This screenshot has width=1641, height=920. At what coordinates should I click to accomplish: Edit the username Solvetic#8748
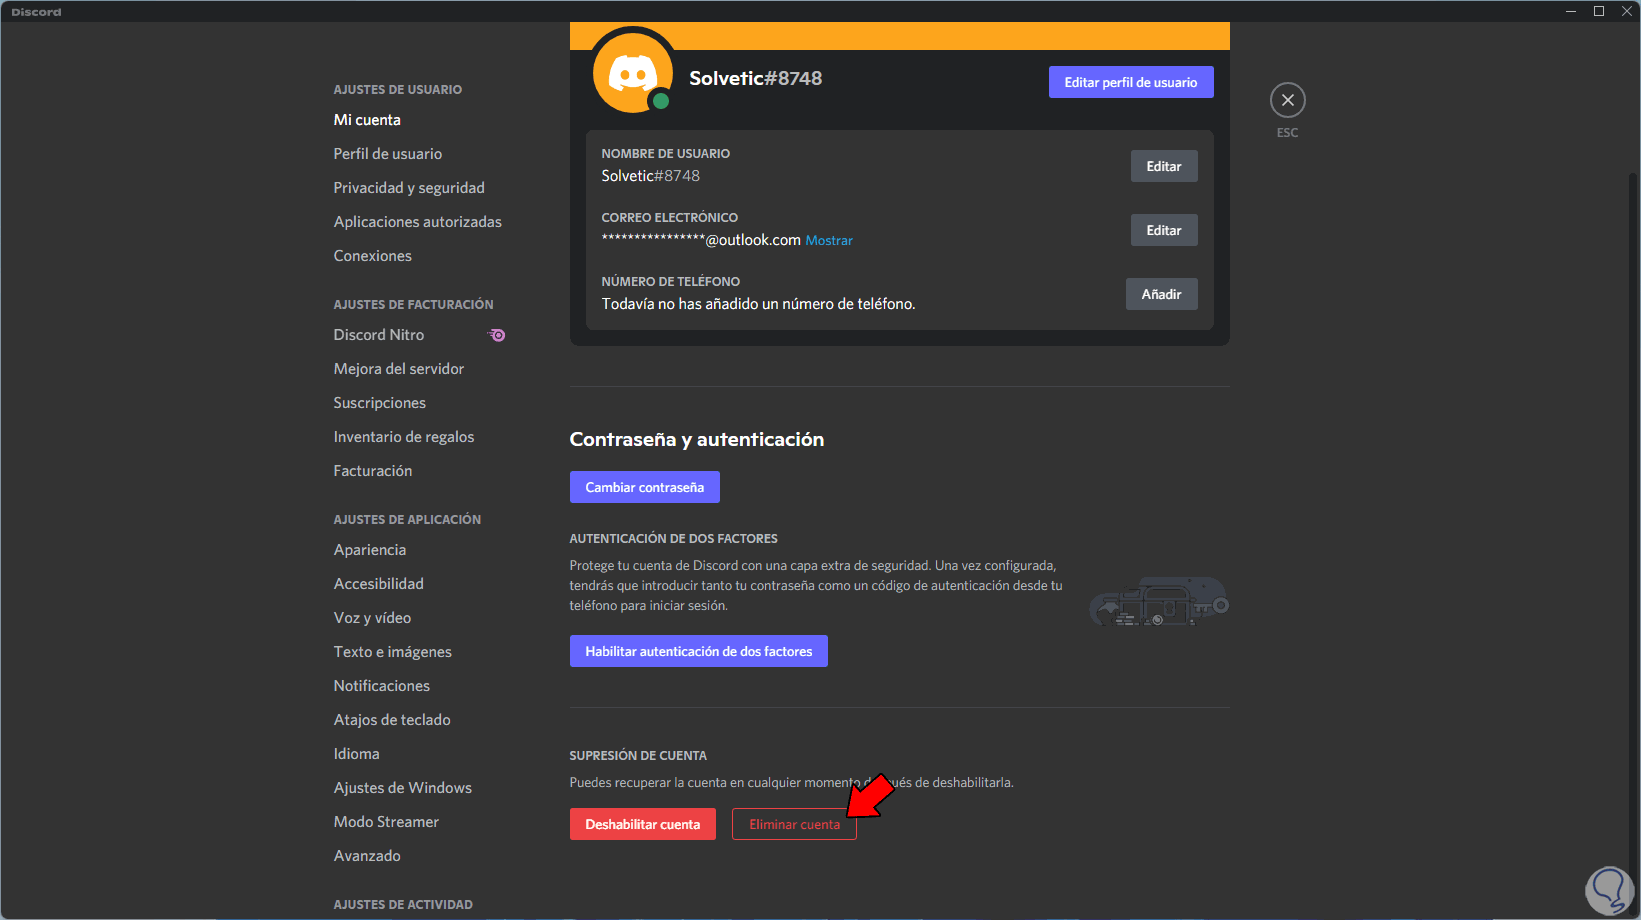(1164, 166)
